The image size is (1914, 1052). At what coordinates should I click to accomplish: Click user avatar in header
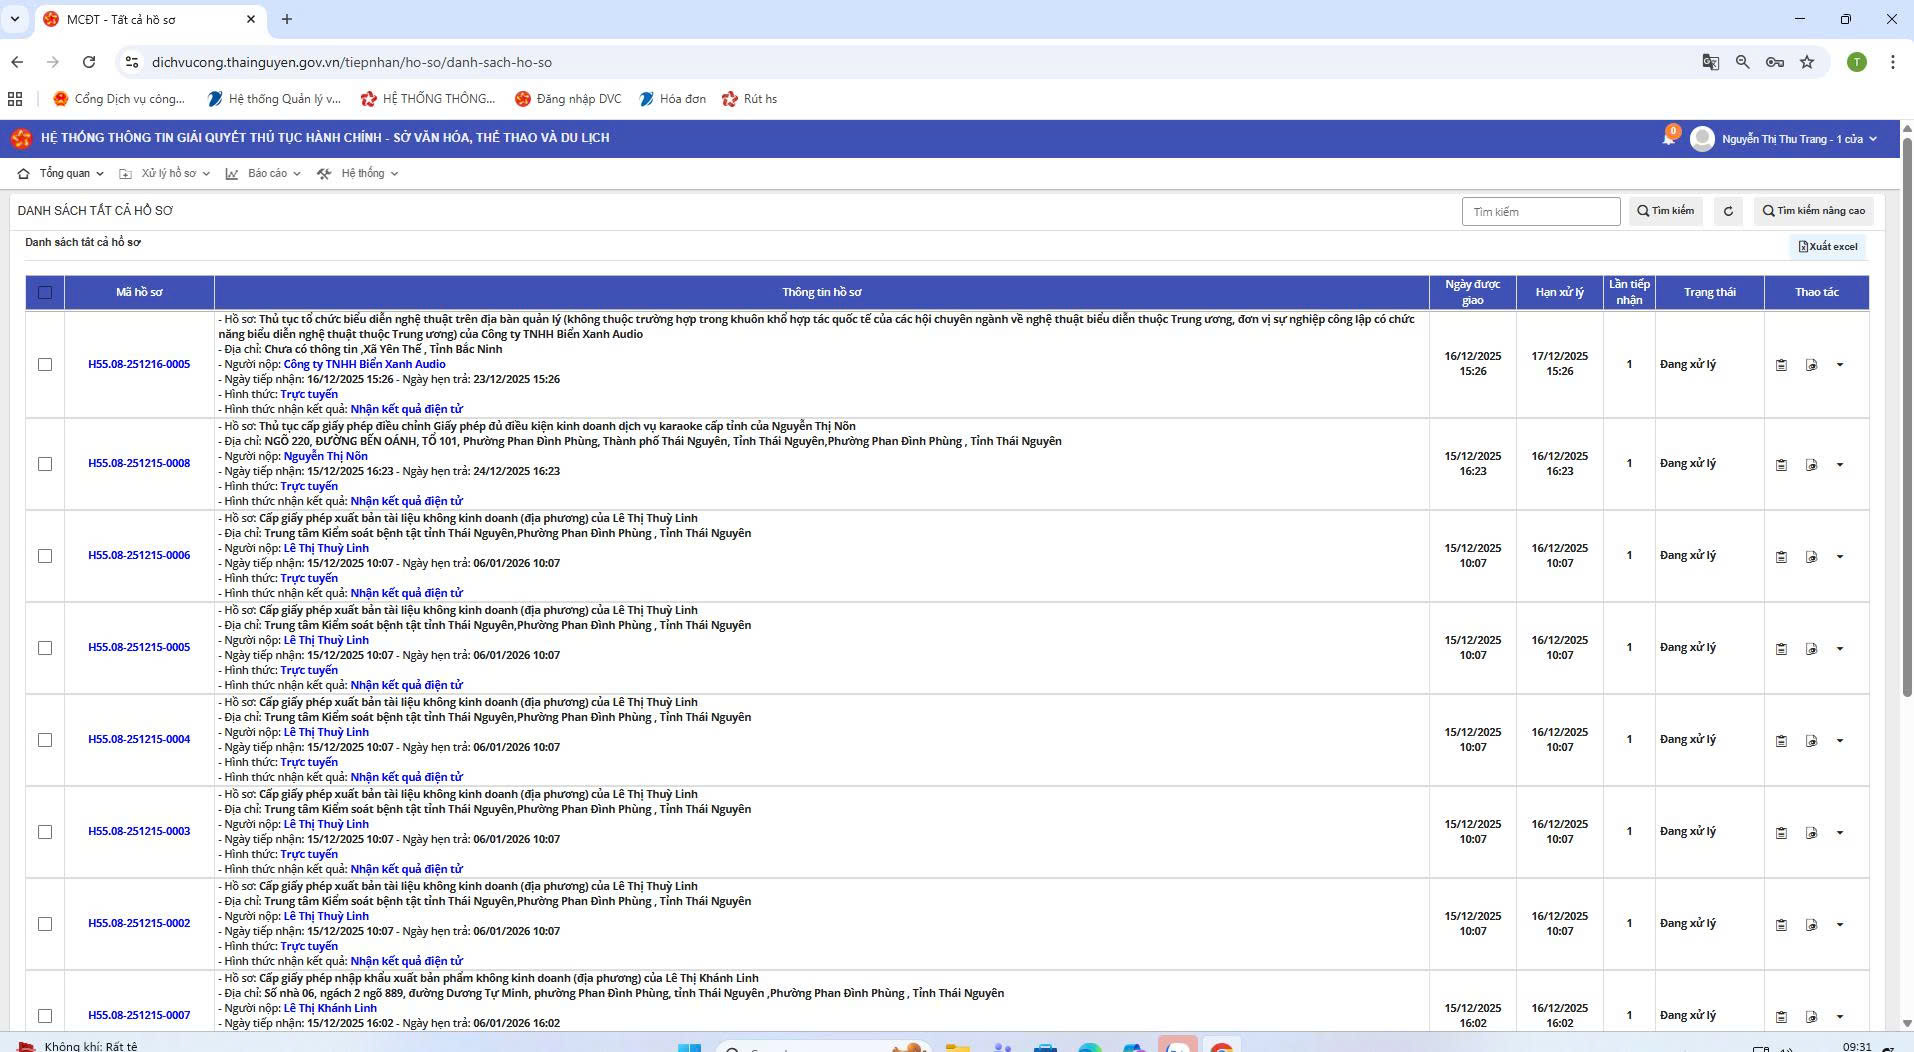1702,139
